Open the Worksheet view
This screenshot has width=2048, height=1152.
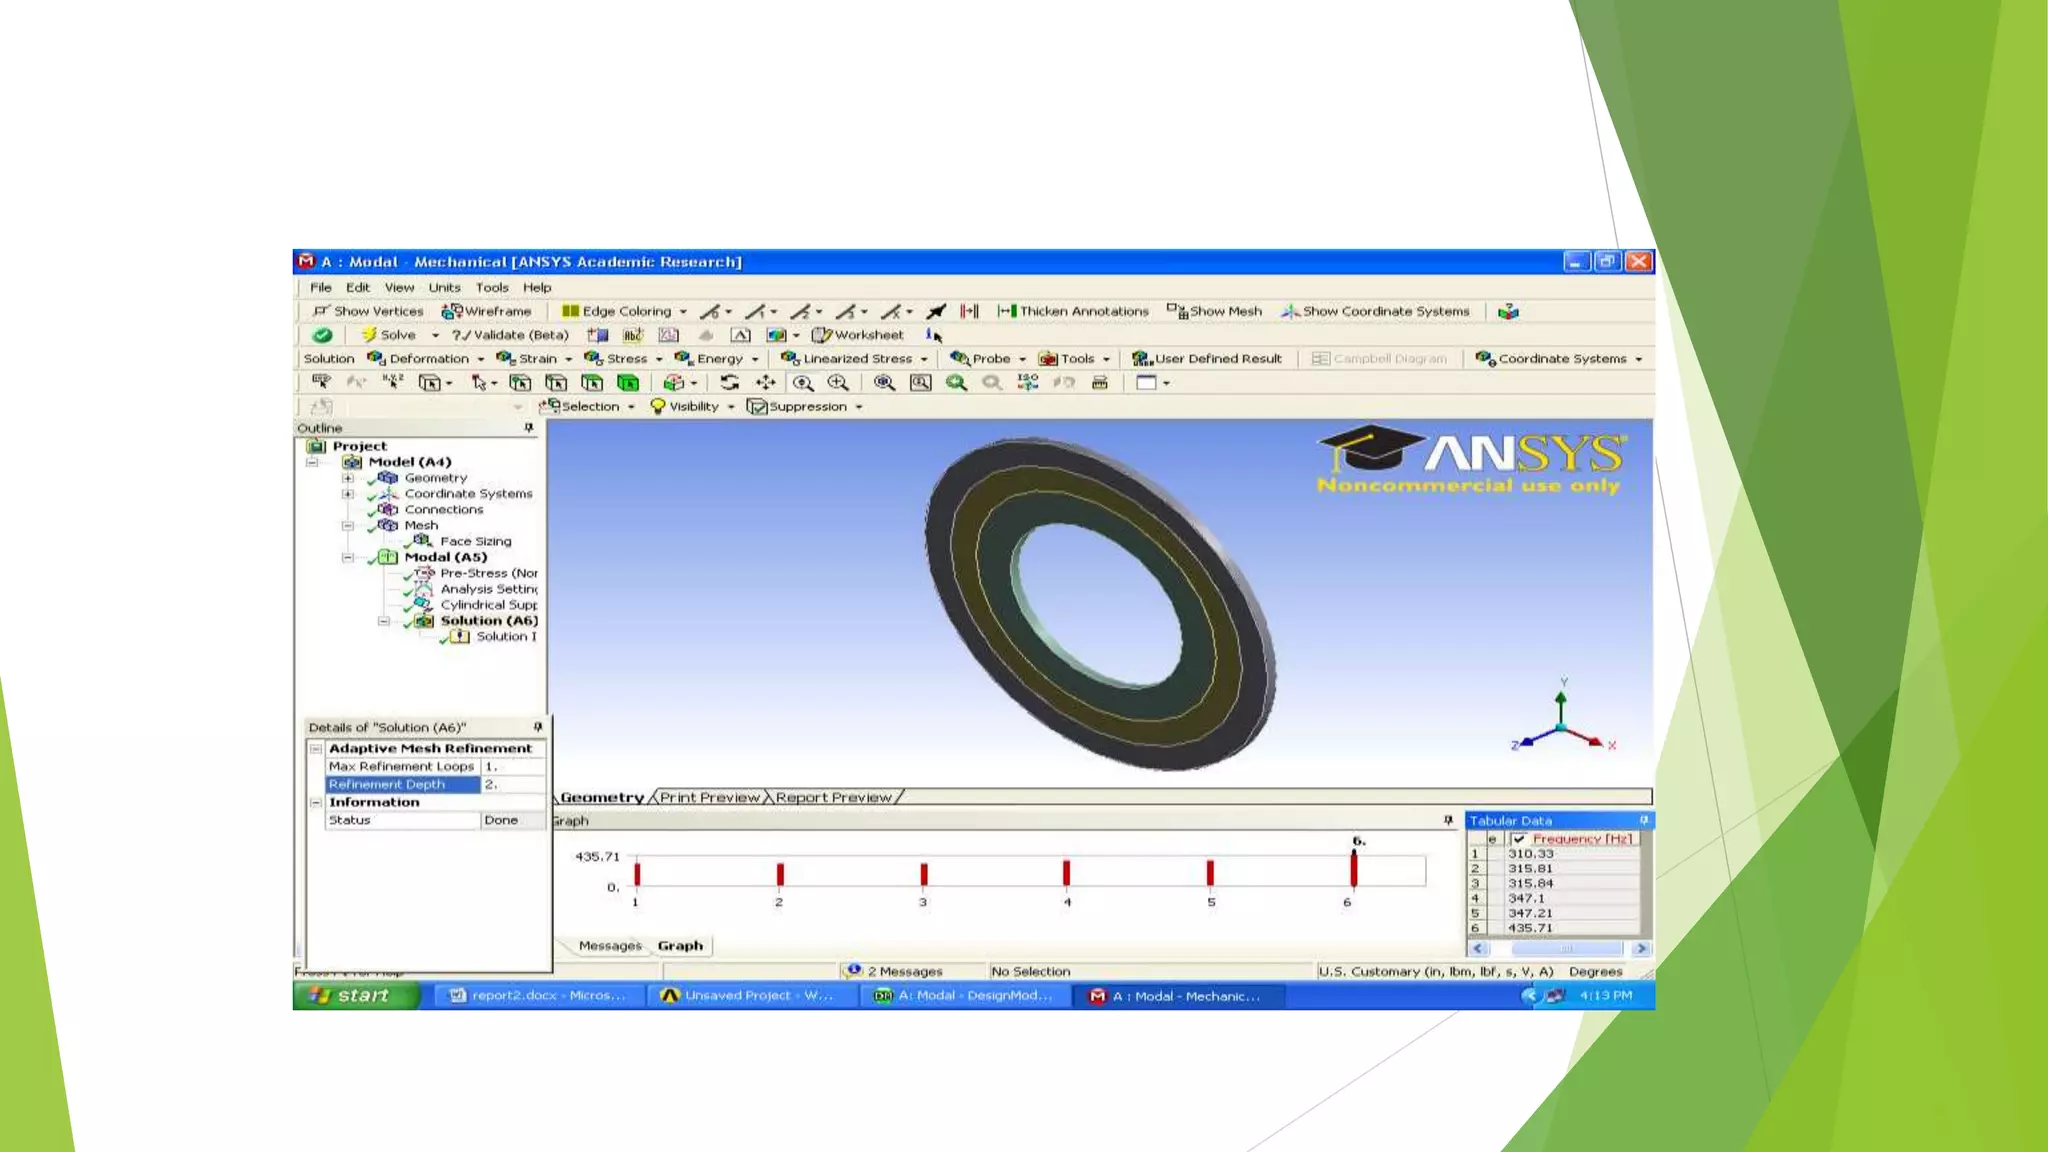[857, 335]
